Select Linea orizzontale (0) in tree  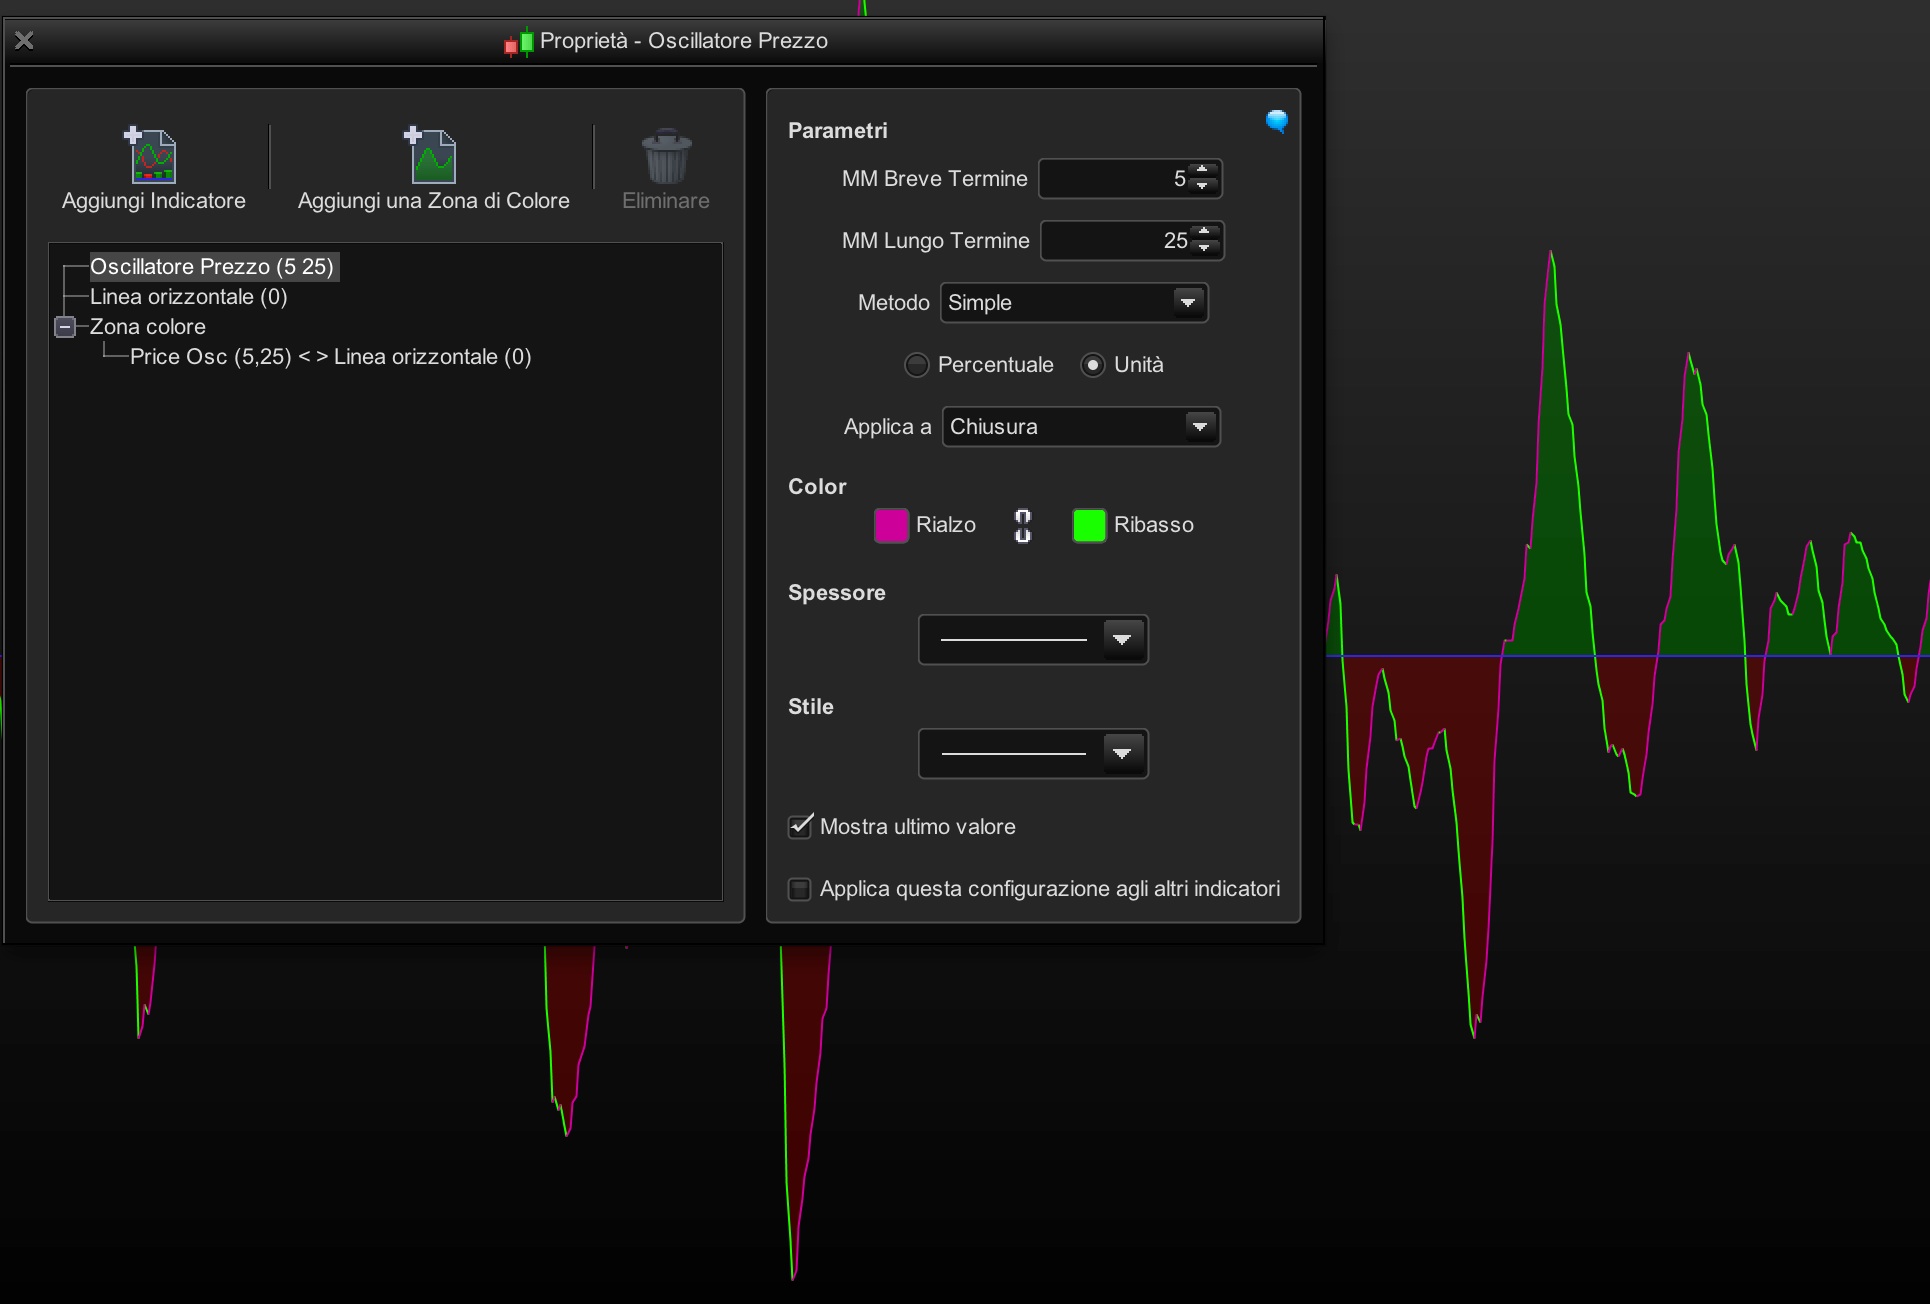coord(188,297)
